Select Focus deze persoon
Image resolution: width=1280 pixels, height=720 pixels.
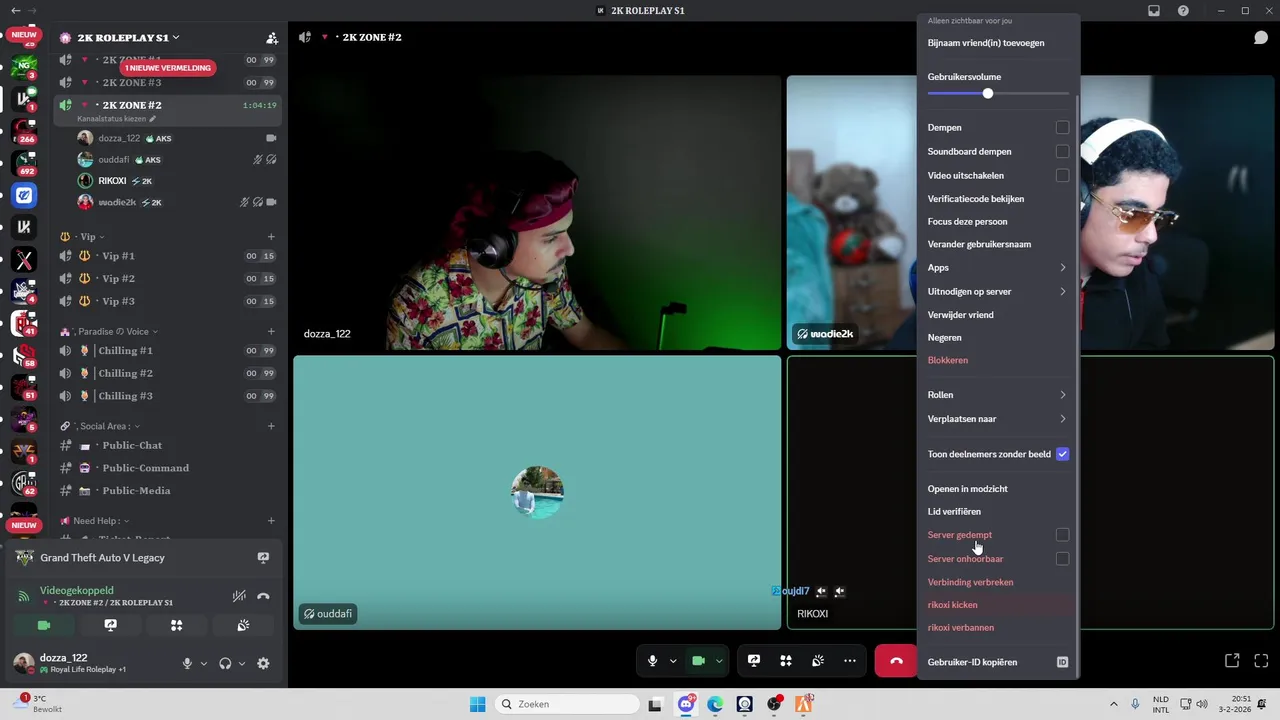(x=967, y=222)
